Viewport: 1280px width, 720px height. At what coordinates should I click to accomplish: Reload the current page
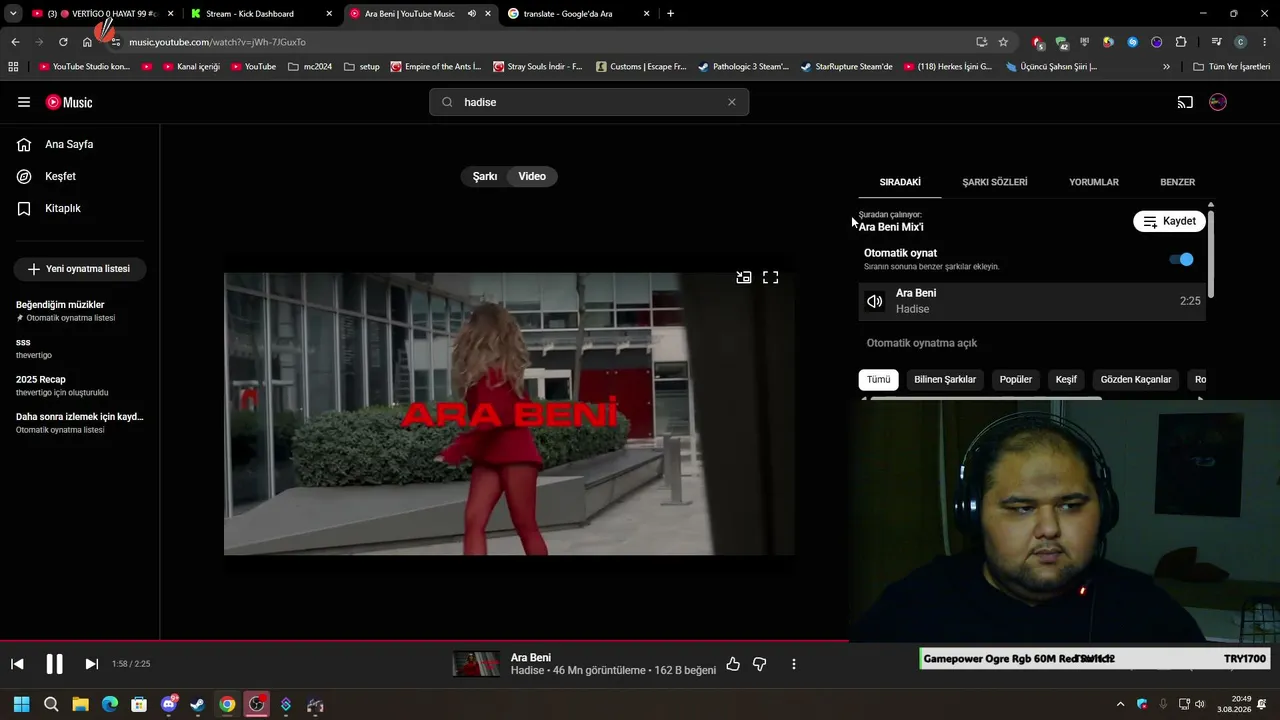pos(63,42)
